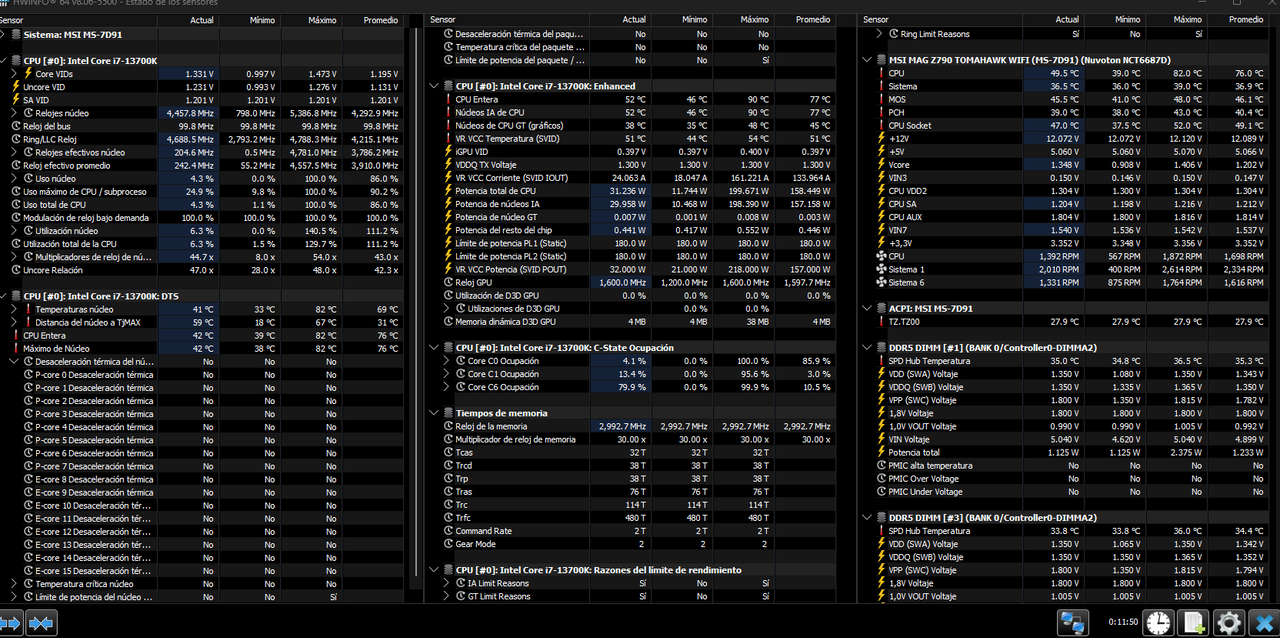This screenshot has height=638, width=1280.
Task: Collapse the CPU [#0] i7-13700K: DTS group
Action: point(4,296)
